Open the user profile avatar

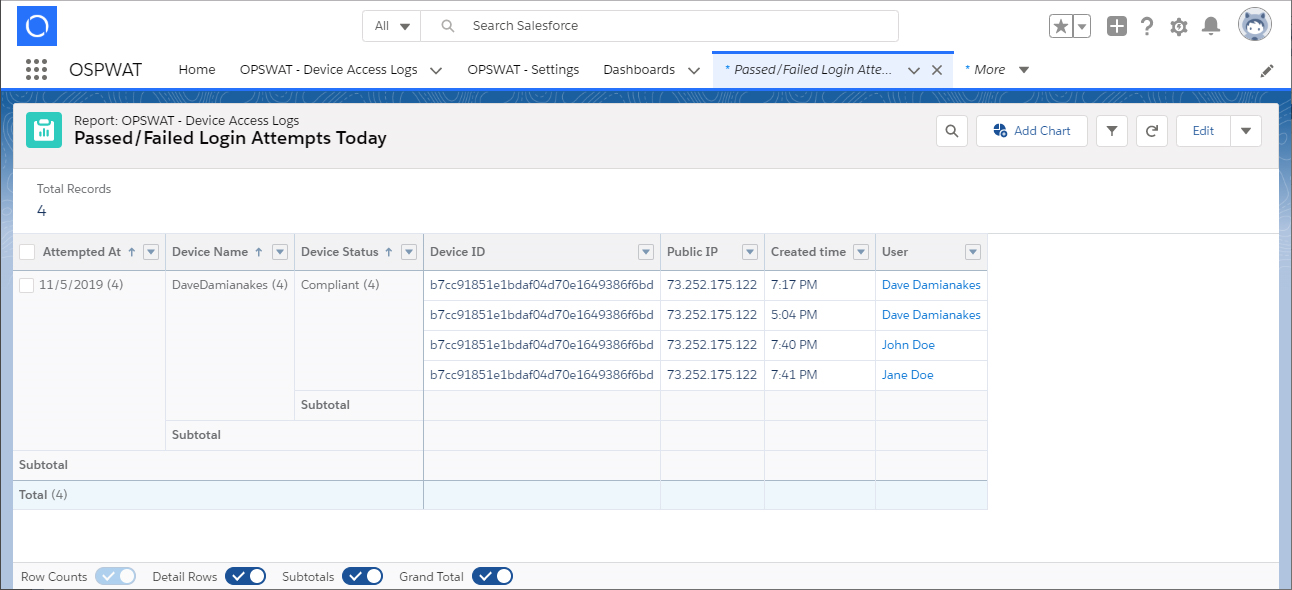1255,26
